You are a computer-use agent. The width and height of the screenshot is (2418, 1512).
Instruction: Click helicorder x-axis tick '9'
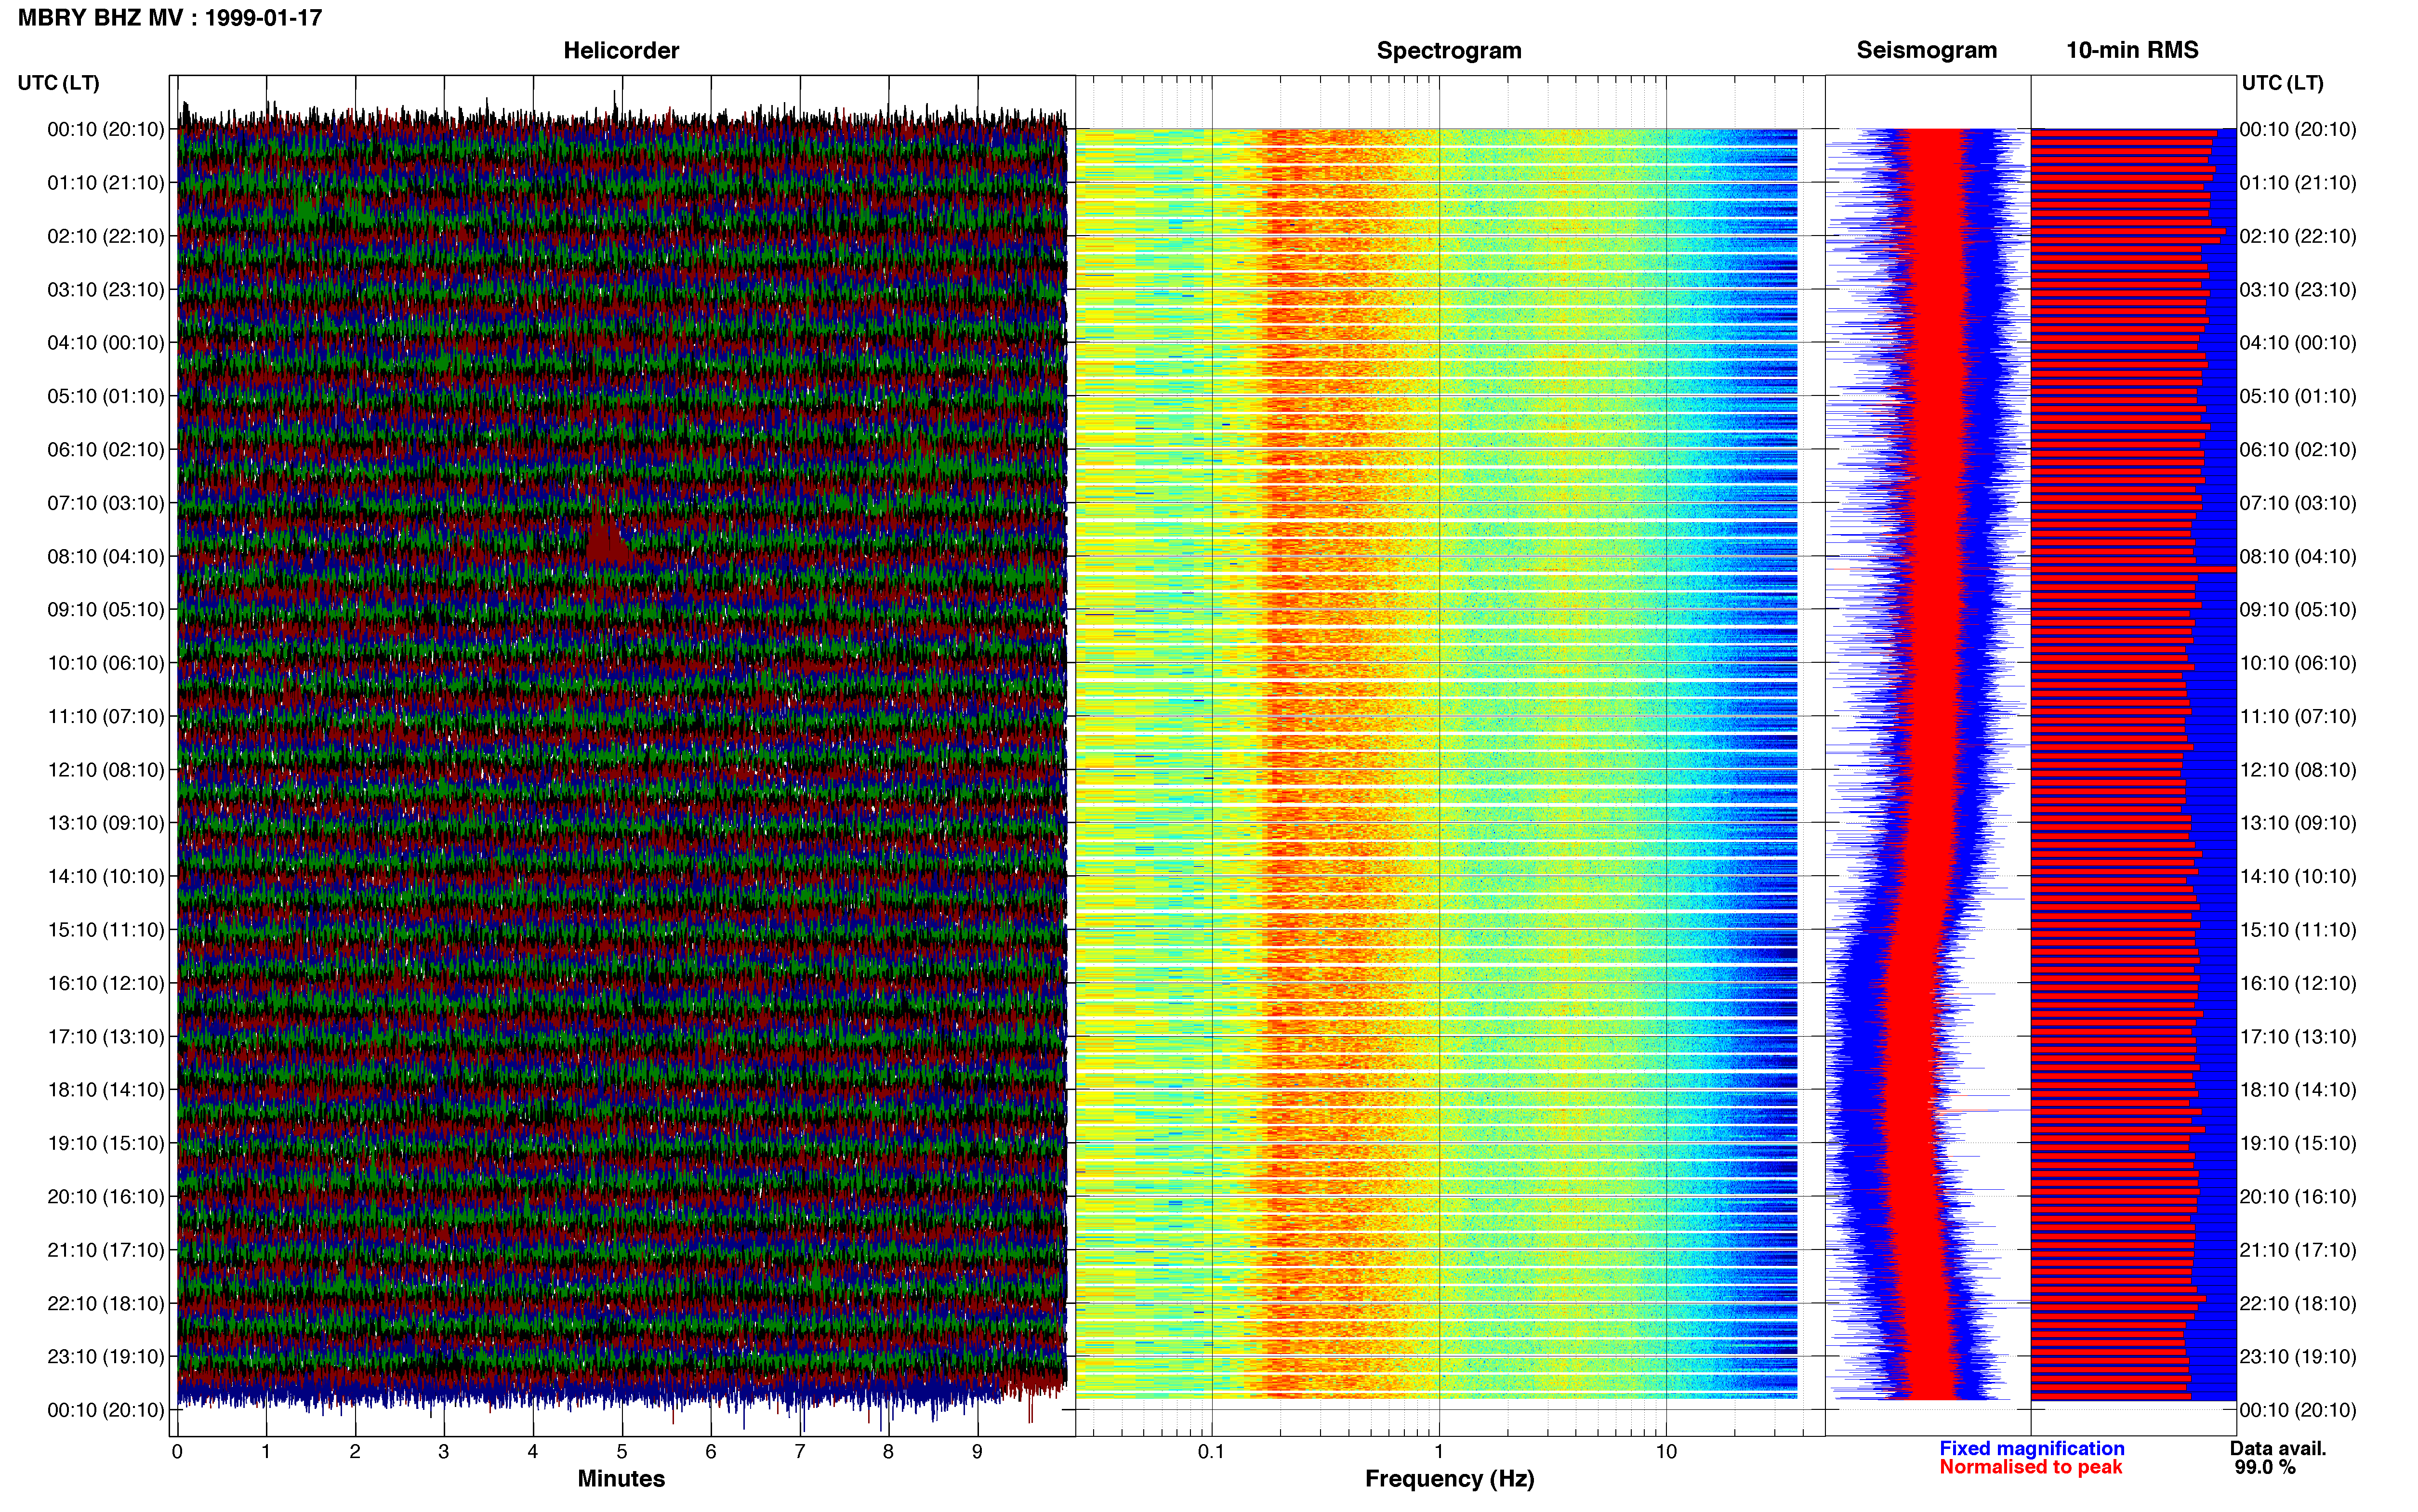pos(977,1452)
